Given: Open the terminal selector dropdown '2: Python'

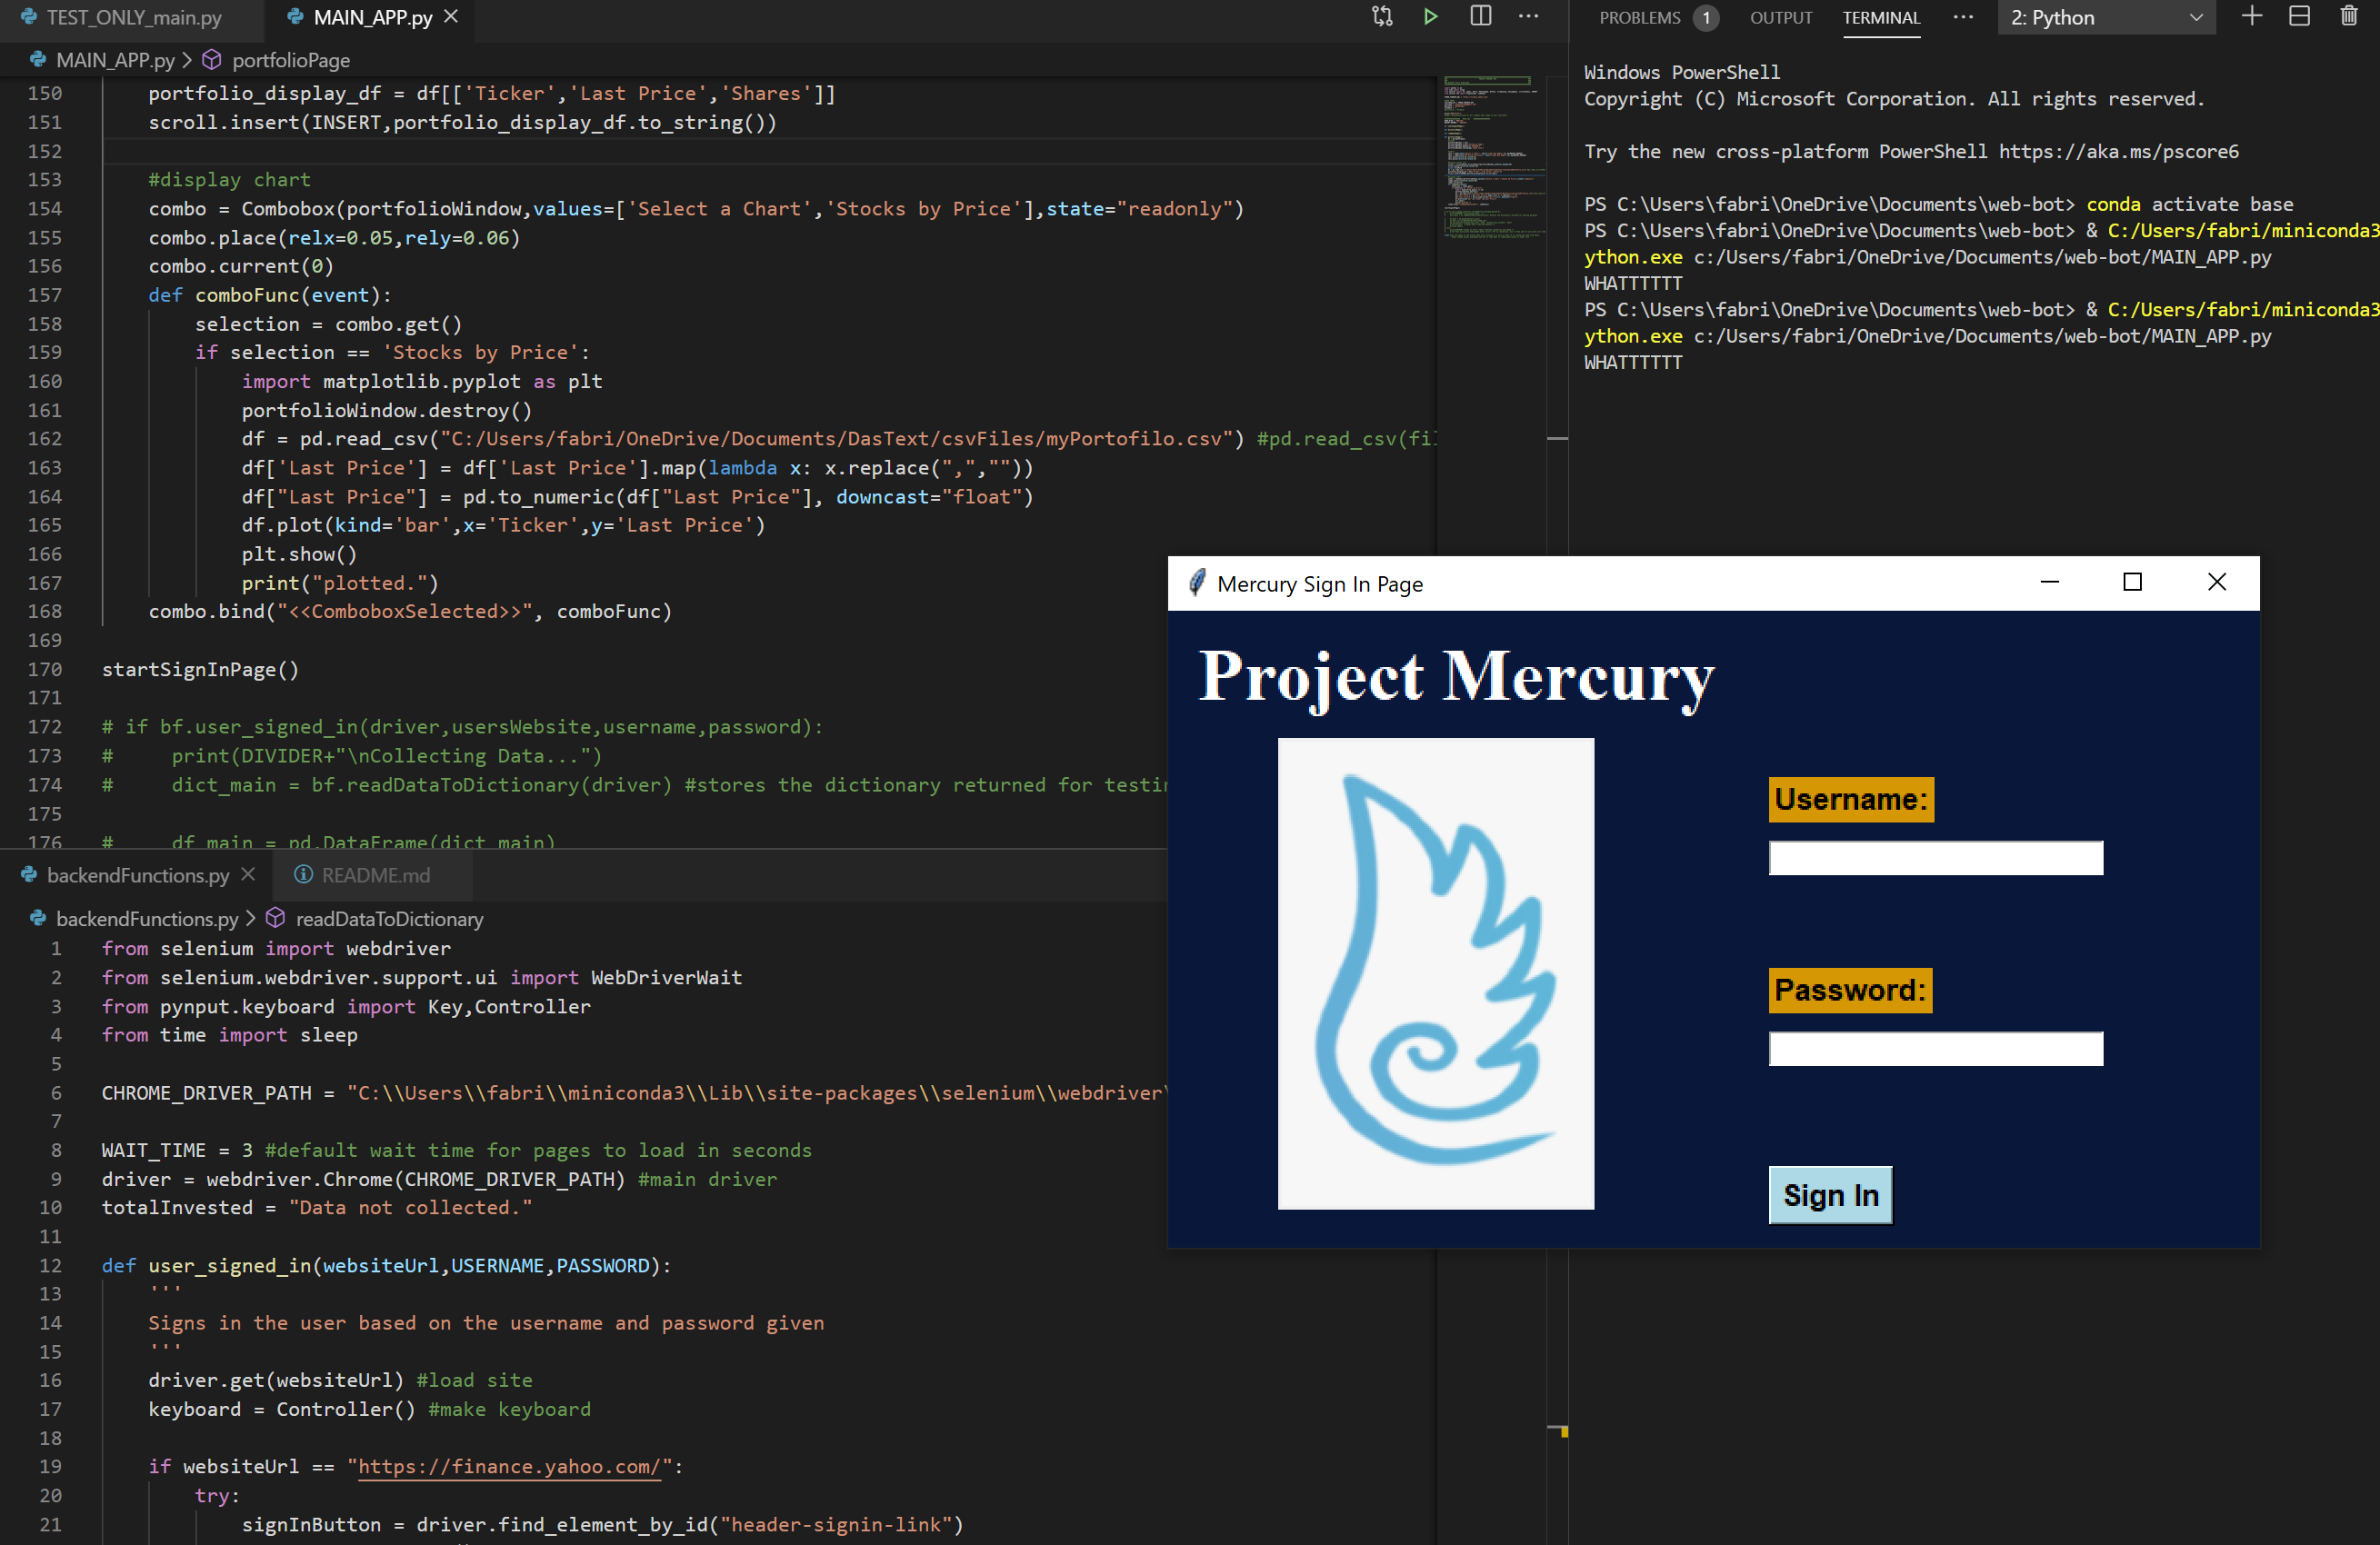Looking at the screenshot, I should click(x=2105, y=18).
